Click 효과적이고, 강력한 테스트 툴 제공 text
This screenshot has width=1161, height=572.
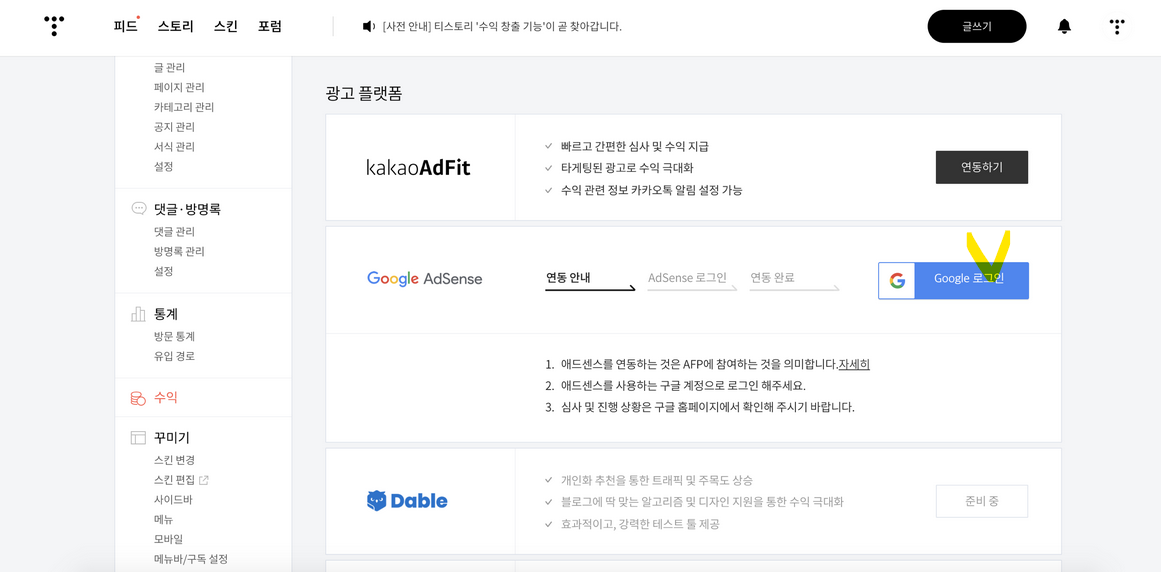pos(640,525)
